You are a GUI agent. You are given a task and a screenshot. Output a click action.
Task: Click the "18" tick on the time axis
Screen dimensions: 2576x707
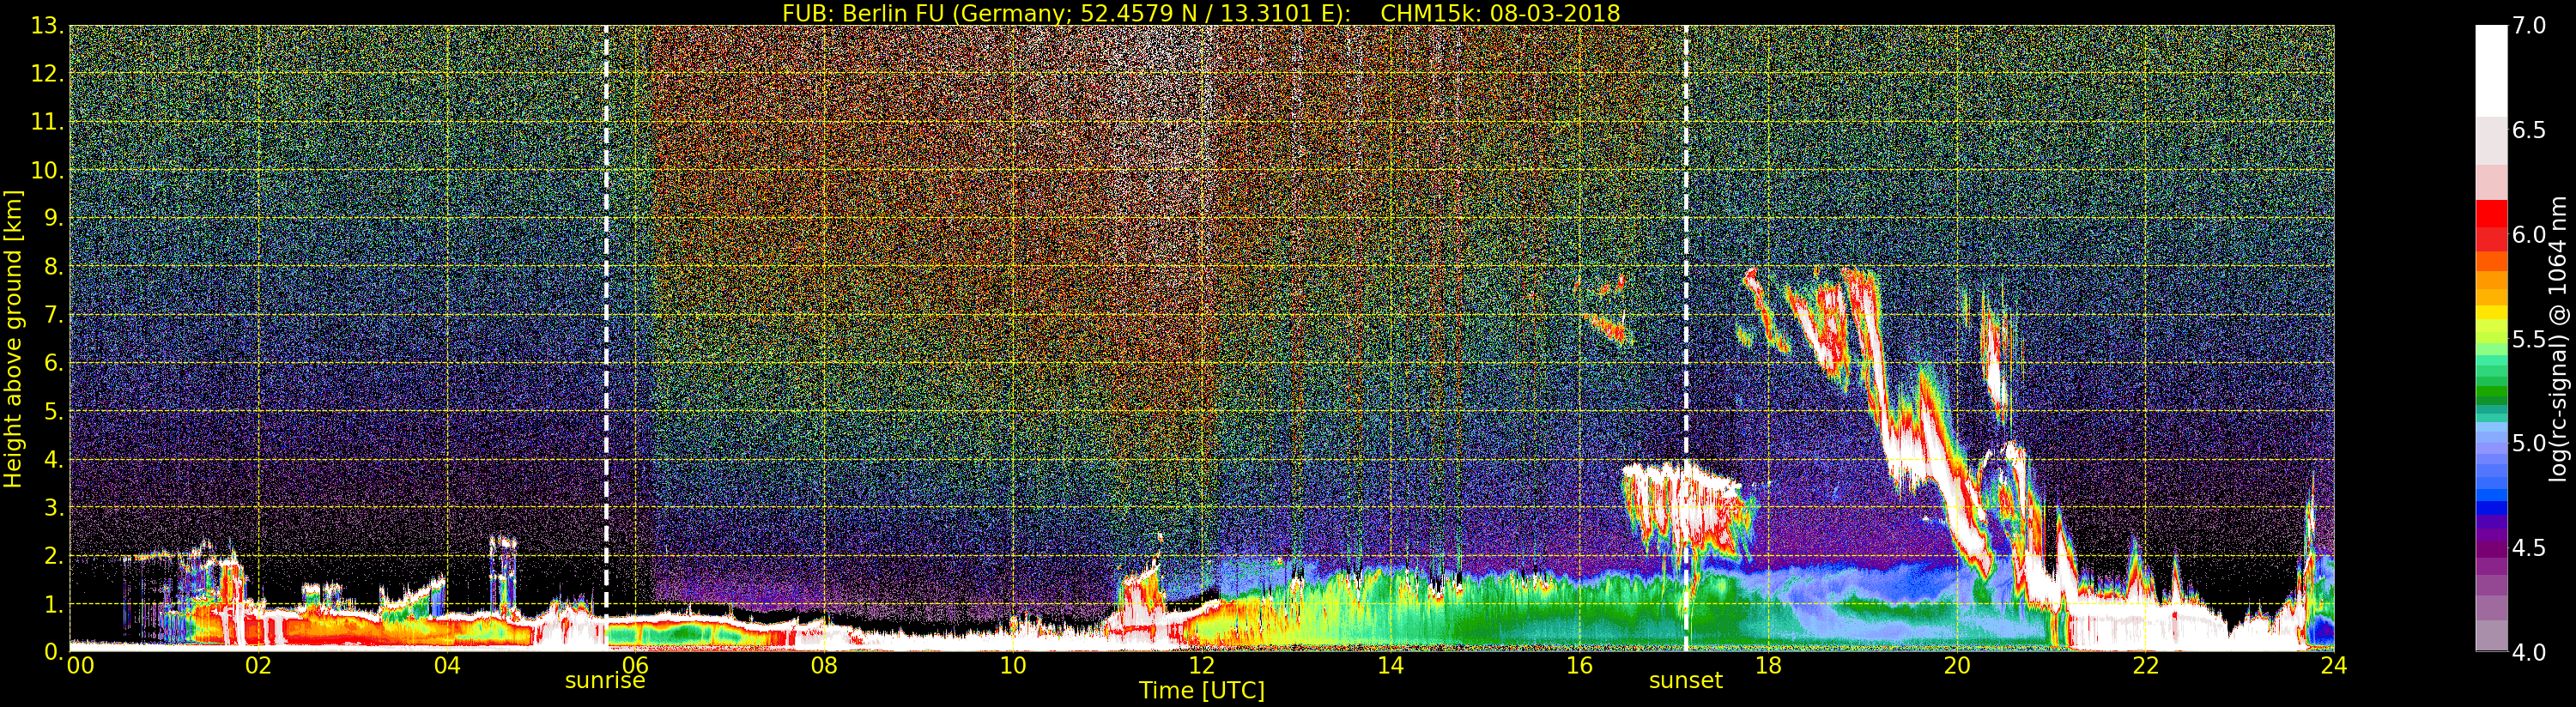[x=1768, y=666]
